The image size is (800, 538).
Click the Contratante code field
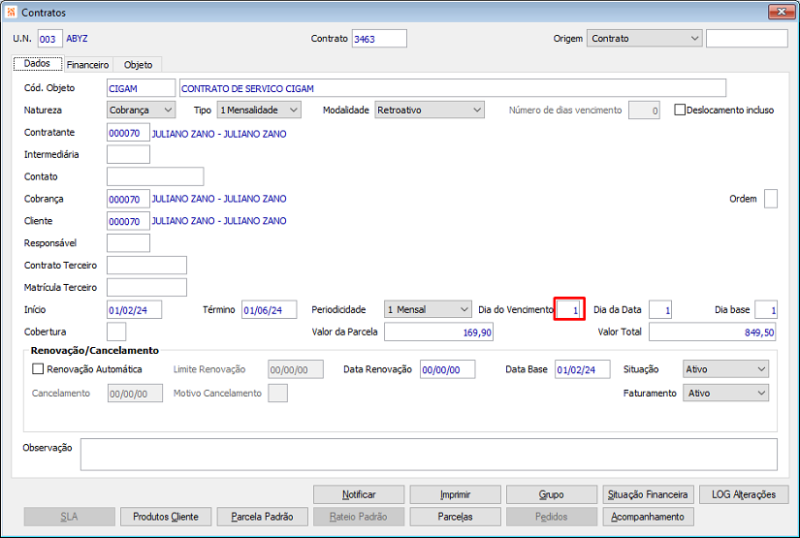(x=128, y=132)
